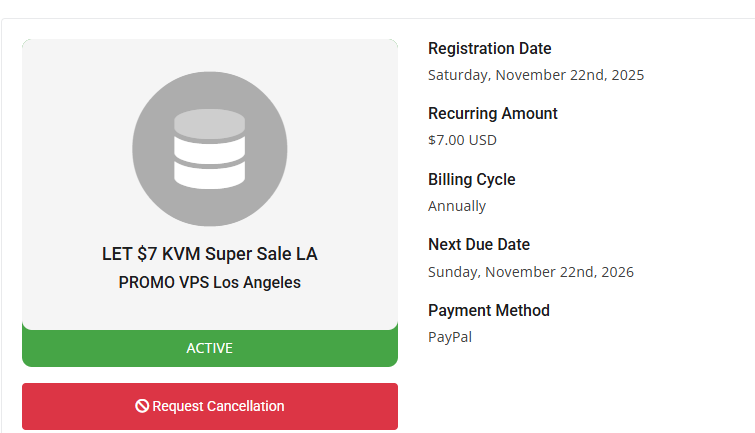
Task: Click the green ACTIVE status bar
Action: click(210, 348)
